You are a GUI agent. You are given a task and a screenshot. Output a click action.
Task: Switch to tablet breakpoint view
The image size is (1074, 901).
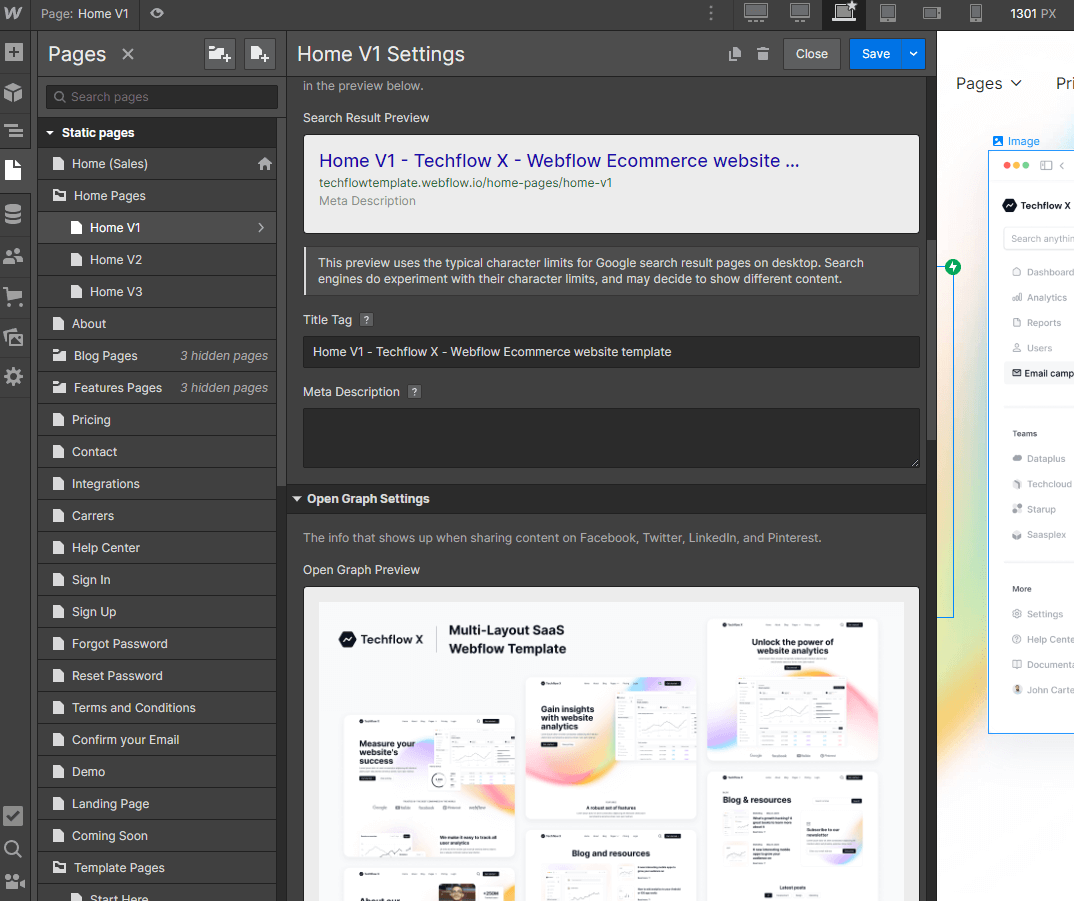(886, 14)
